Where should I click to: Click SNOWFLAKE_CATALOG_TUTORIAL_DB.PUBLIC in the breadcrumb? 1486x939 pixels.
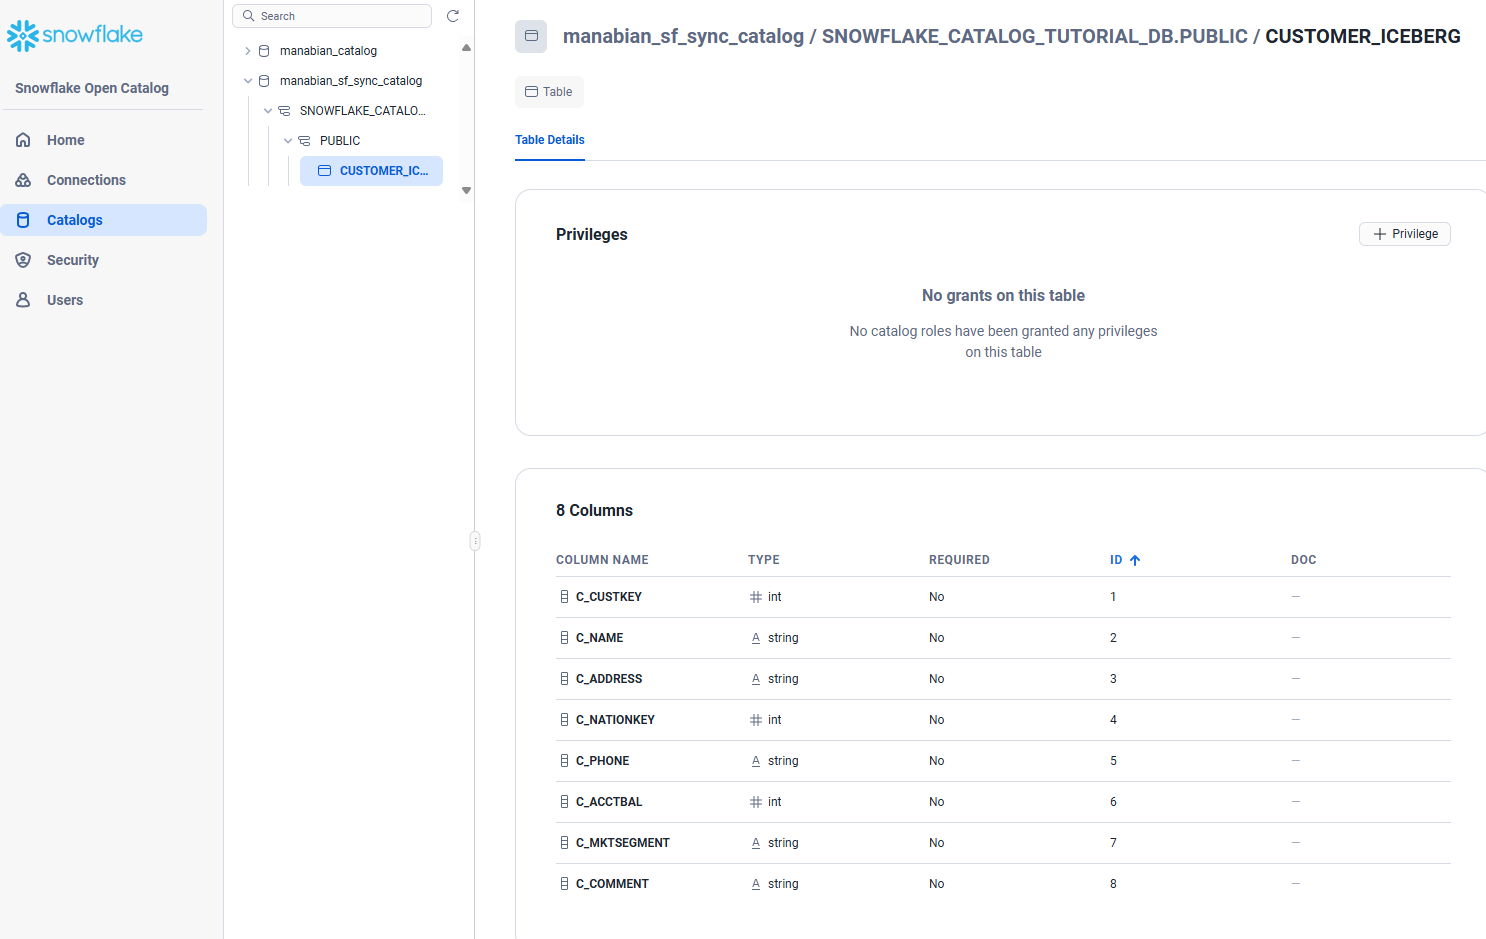pos(1035,36)
